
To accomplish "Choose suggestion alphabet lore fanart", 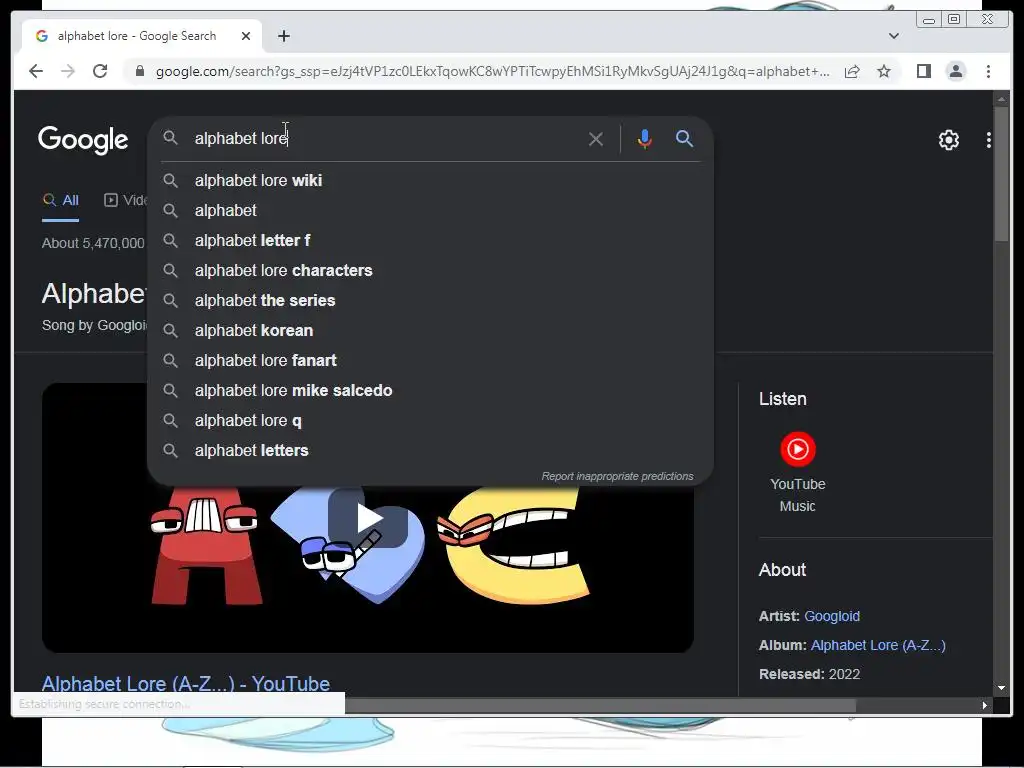I will (x=430, y=360).
